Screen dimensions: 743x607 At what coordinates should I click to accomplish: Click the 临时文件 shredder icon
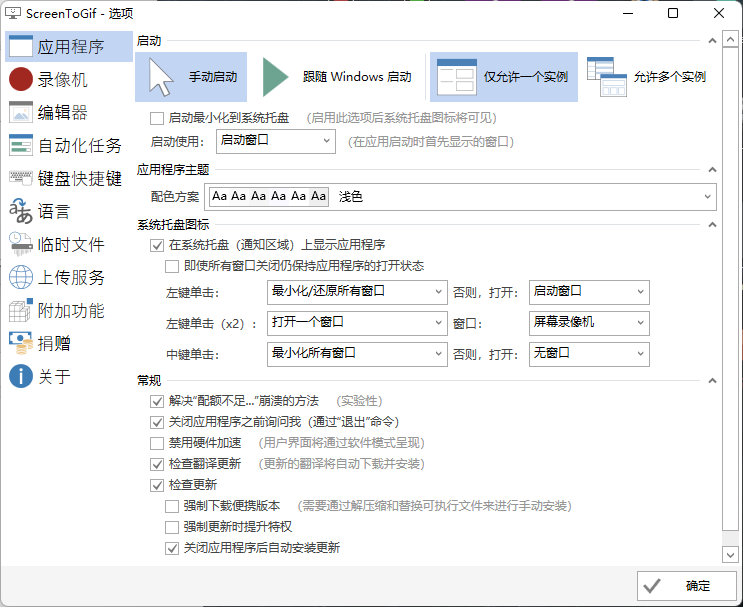coord(21,244)
